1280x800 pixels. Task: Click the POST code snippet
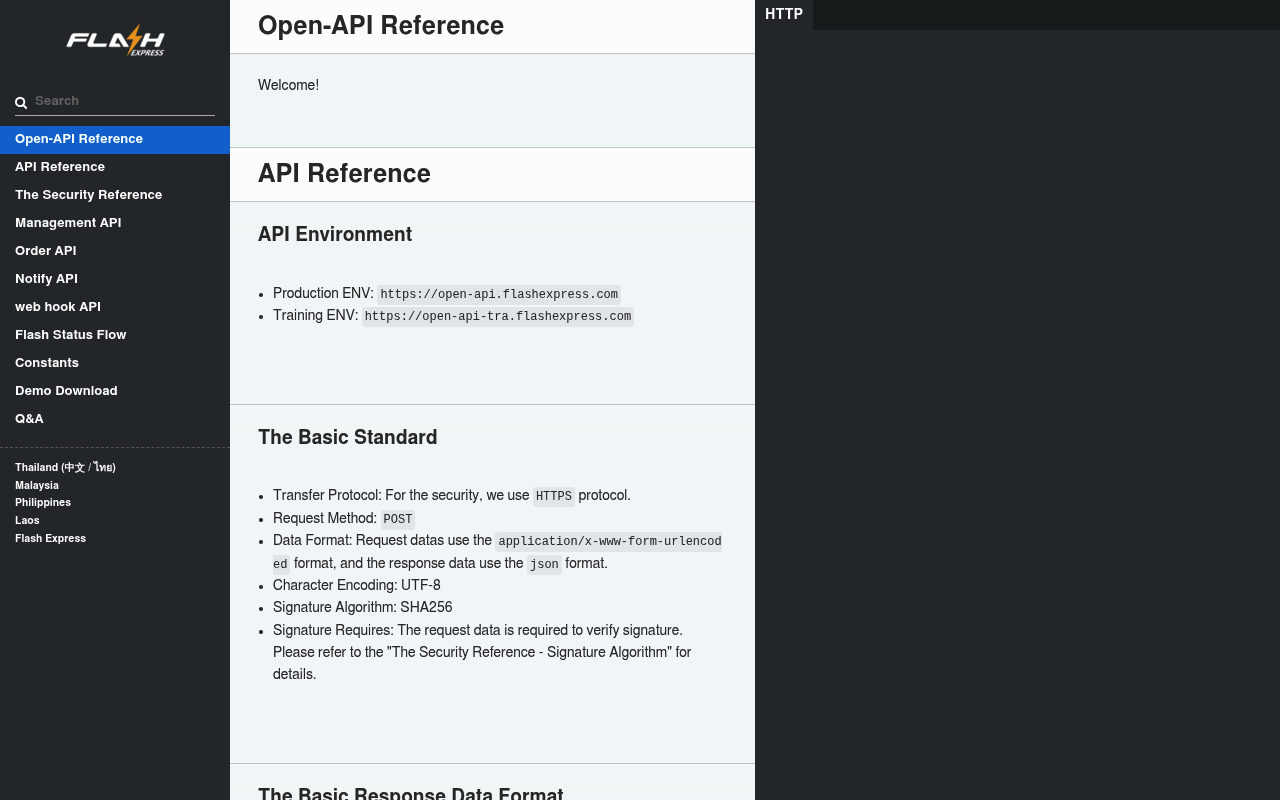398,519
